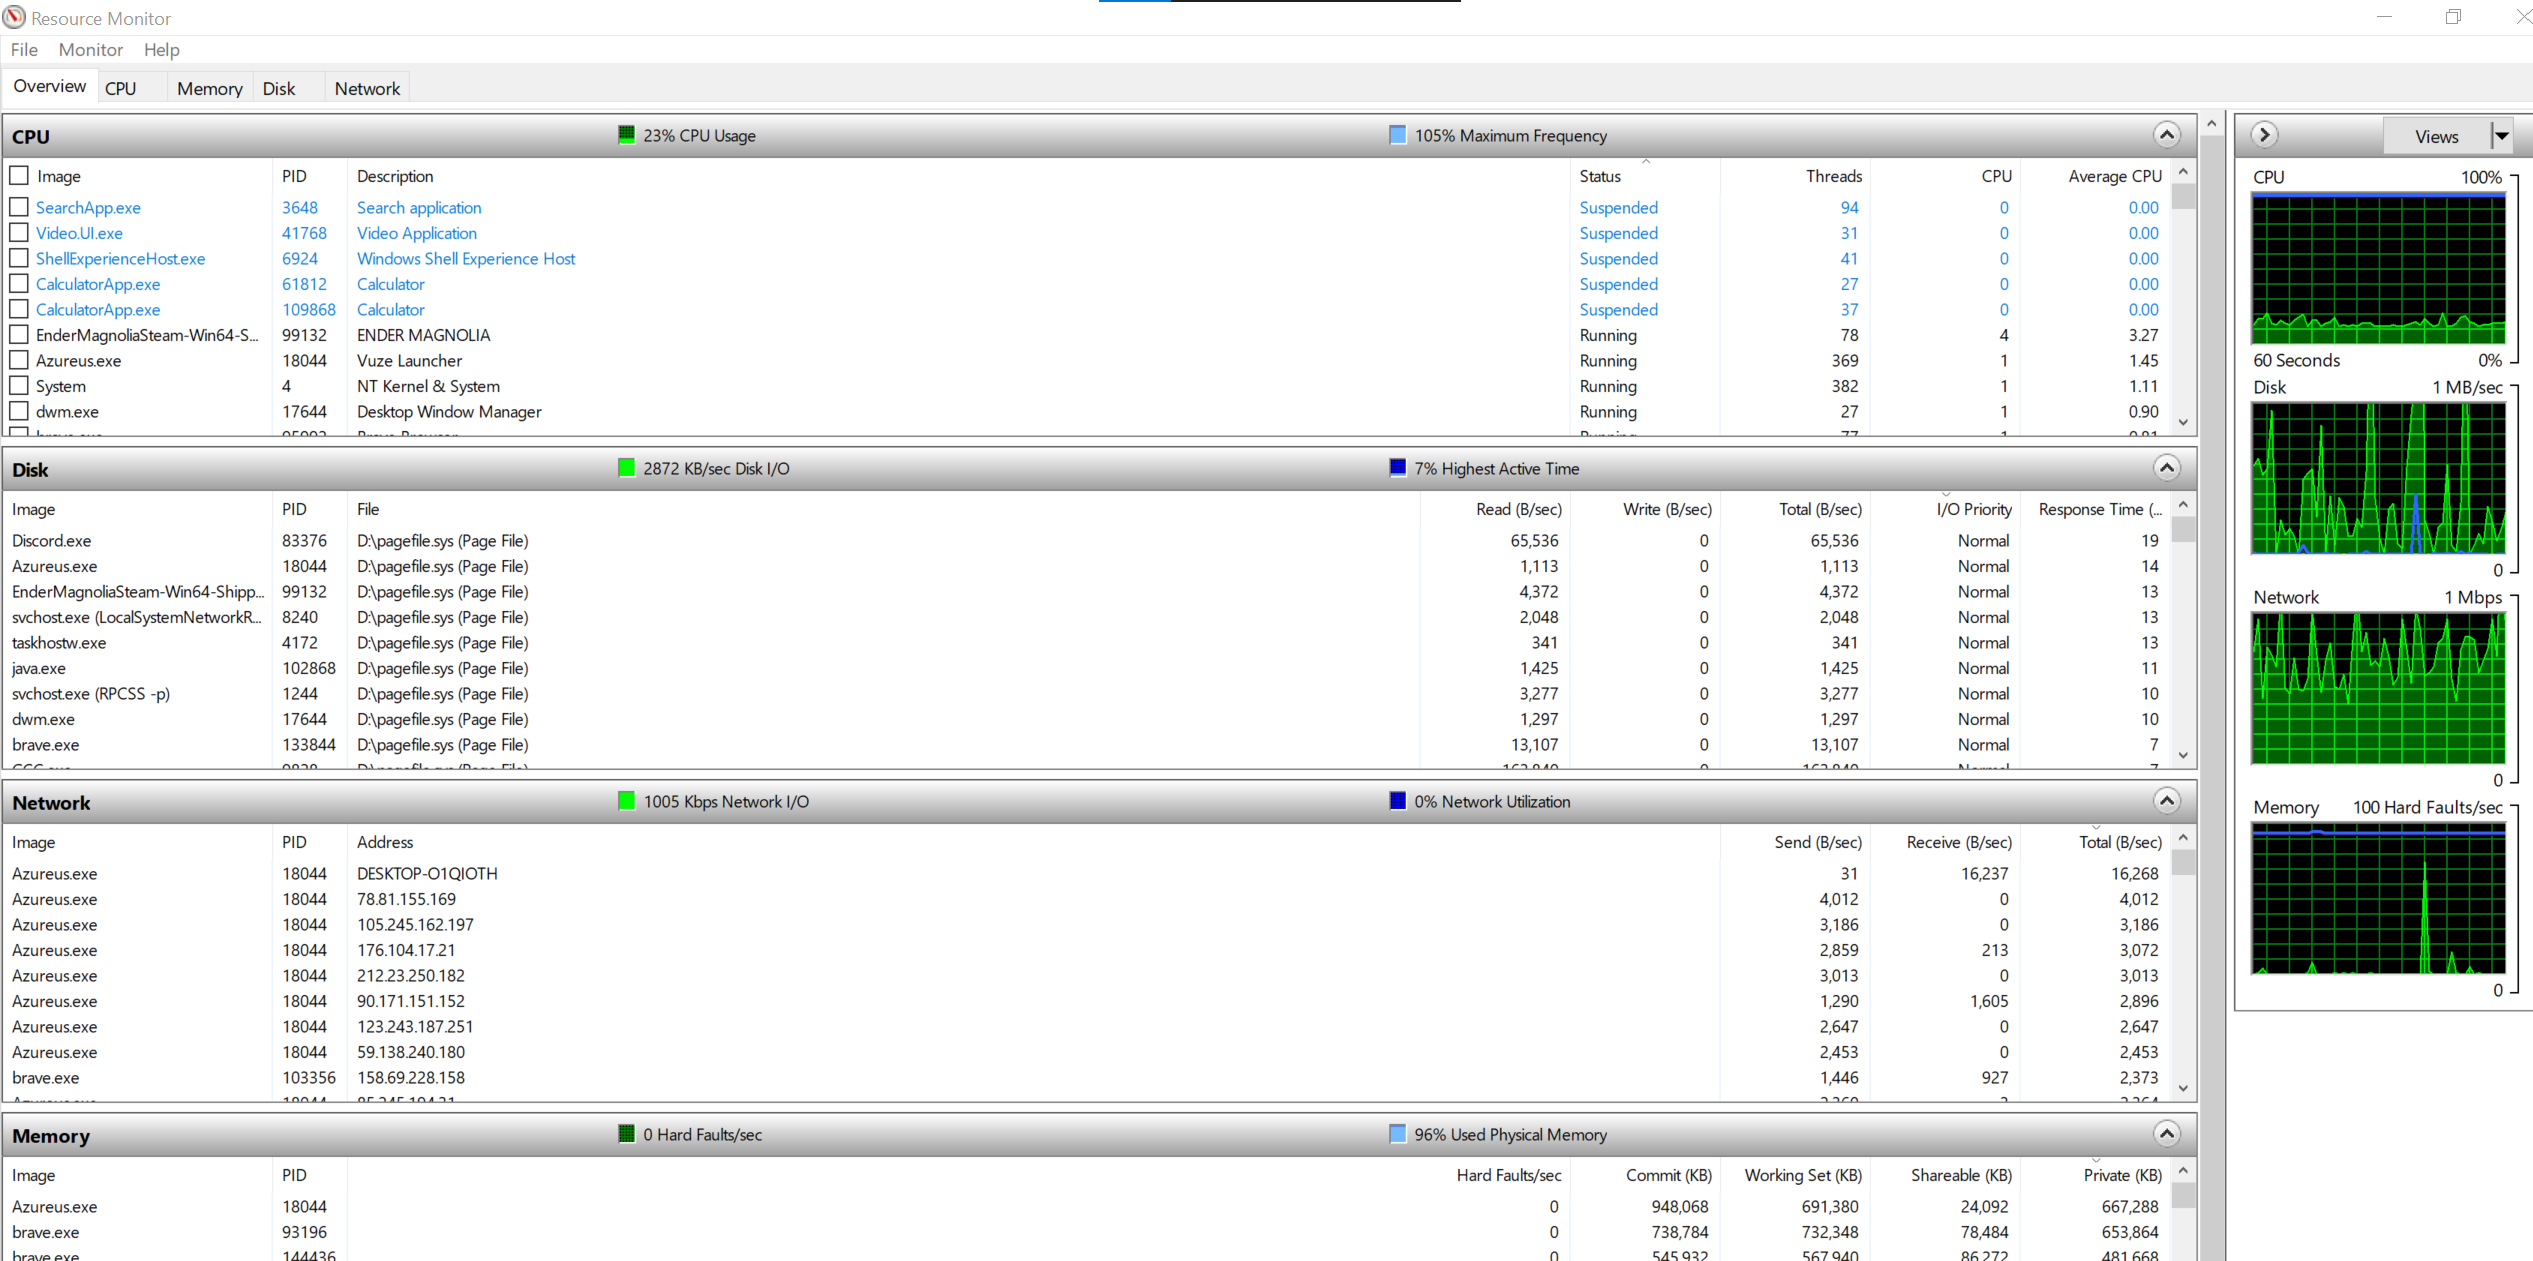Select network row DESKTOP-O1QIOTH
The image size is (2533, 1261).
click(1088, 873)
